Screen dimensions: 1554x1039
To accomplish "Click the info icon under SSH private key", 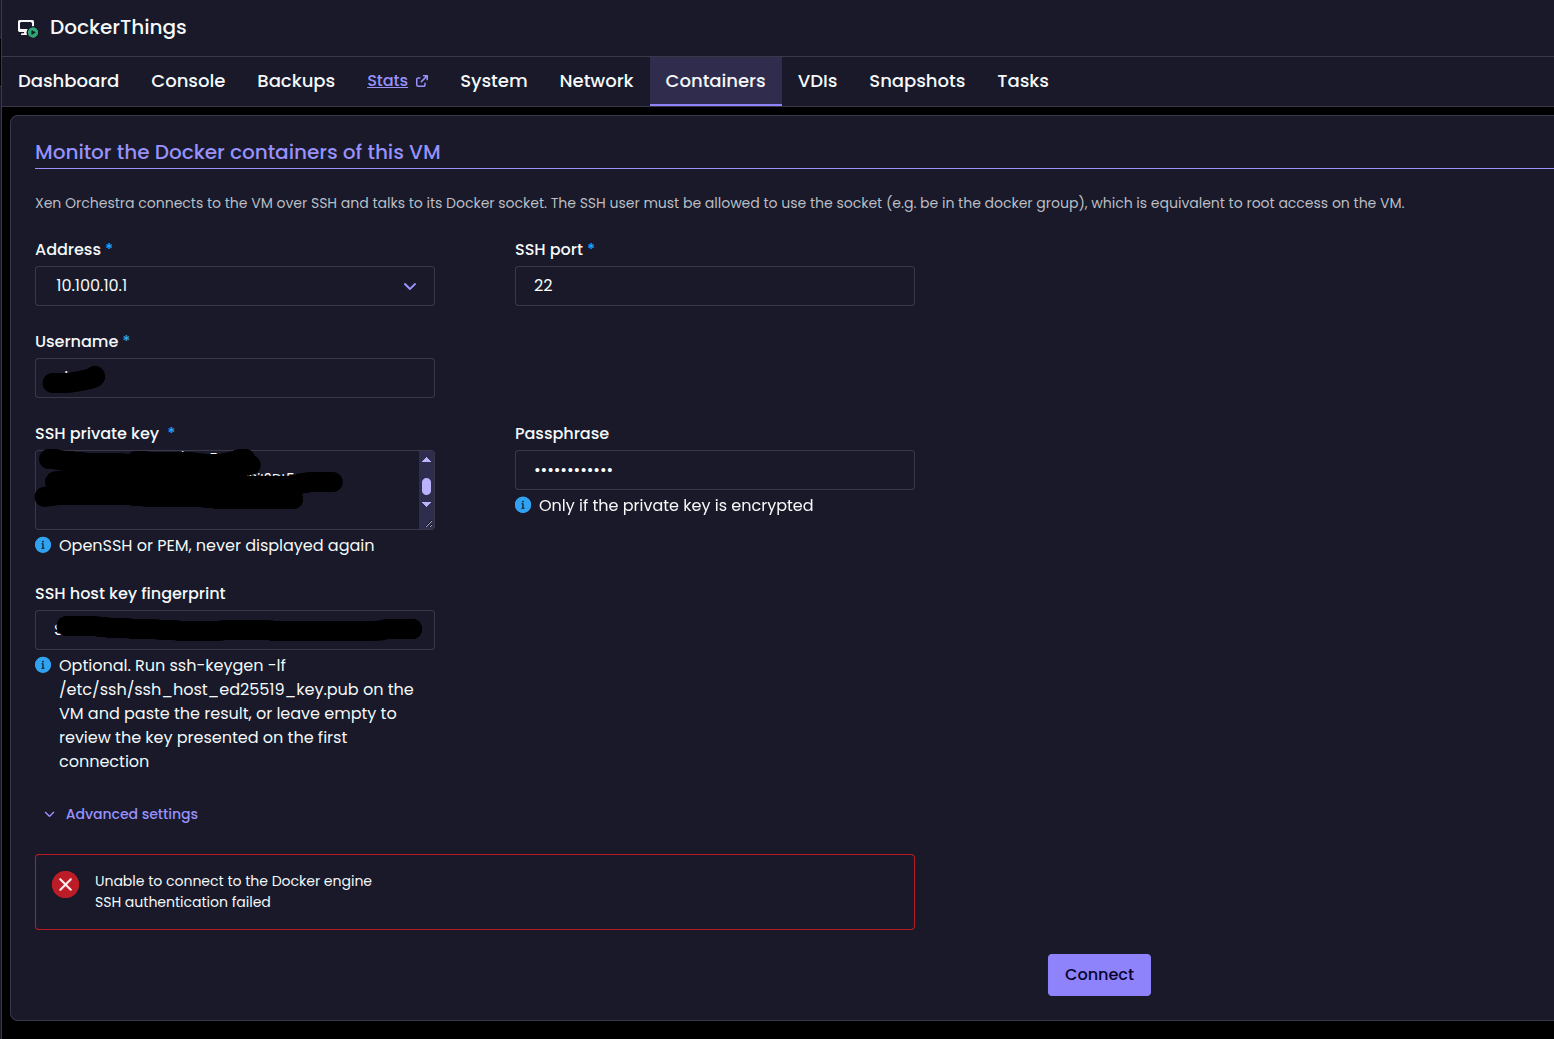I will pos(43,545).
